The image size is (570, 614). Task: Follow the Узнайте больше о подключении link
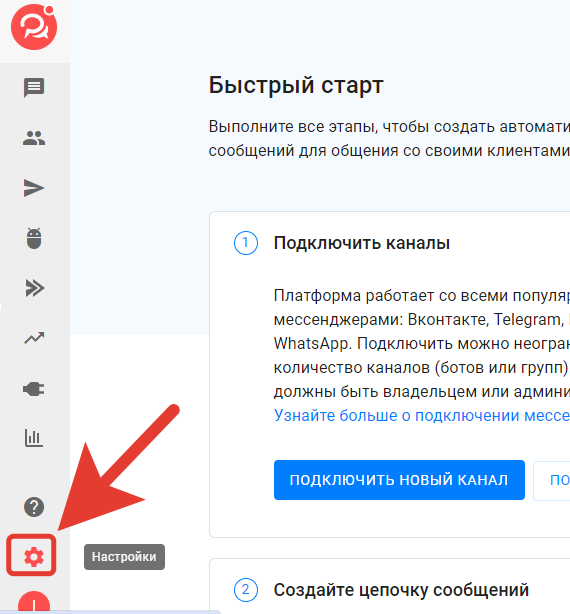coord(422,415)
